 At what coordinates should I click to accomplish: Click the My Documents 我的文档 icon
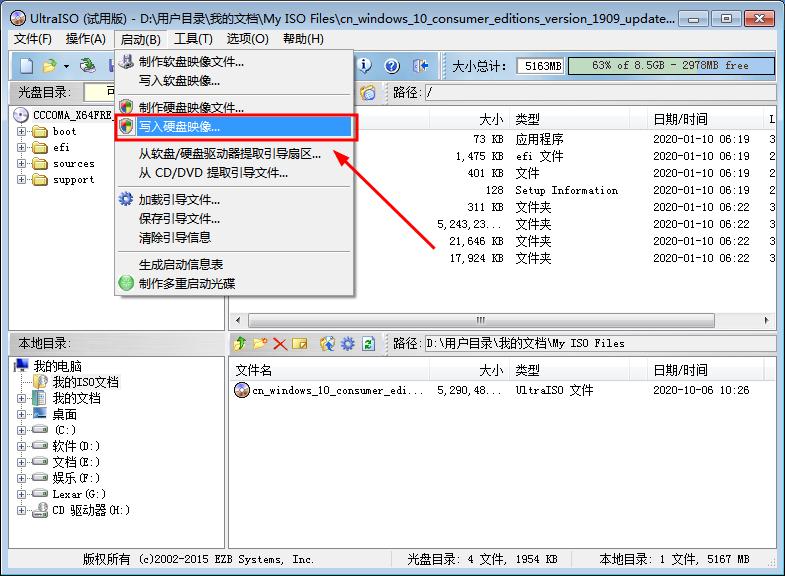pos(40,398)
